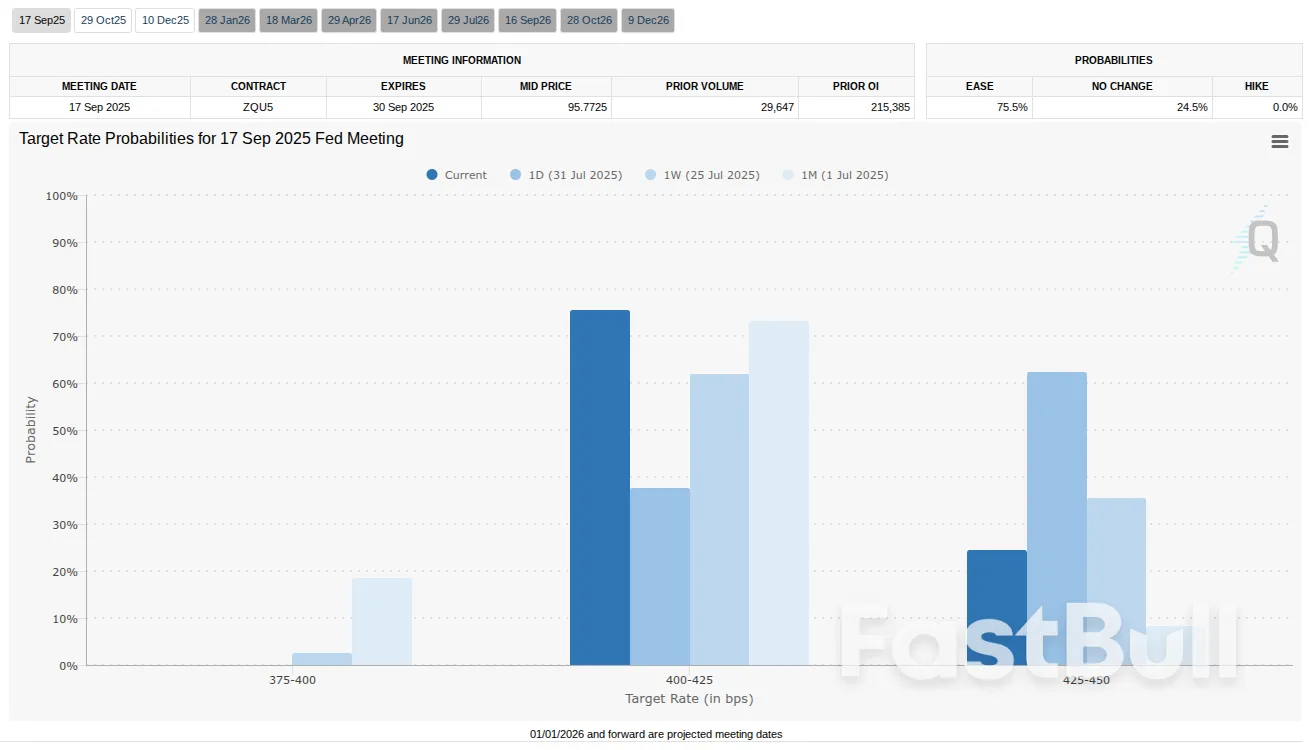Click the QuikStrike Q logo watermark
This screenshot has width=1316, height=750.
tap(1257, 241)
